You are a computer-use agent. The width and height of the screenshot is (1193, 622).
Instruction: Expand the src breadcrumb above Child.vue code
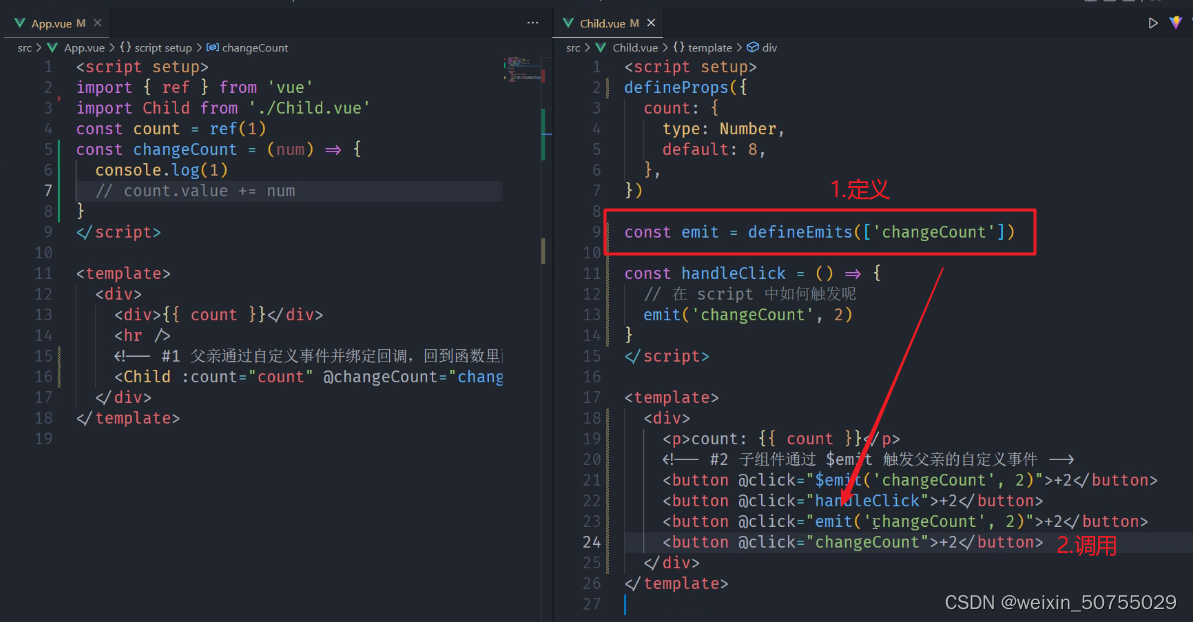click(x=573, y=47)
